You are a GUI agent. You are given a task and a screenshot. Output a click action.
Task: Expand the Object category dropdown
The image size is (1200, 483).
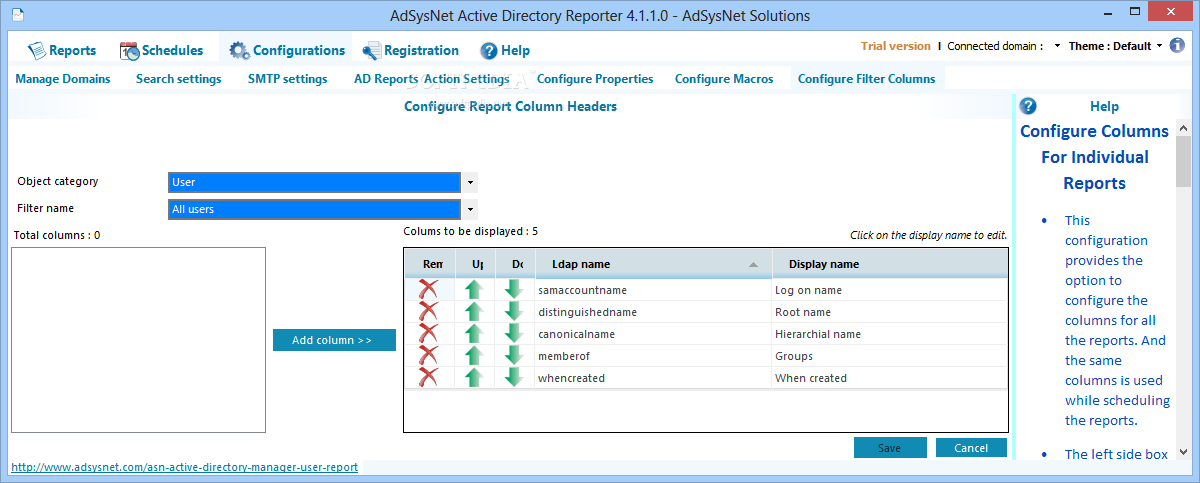pyautogui.click(x=471, y=182)
